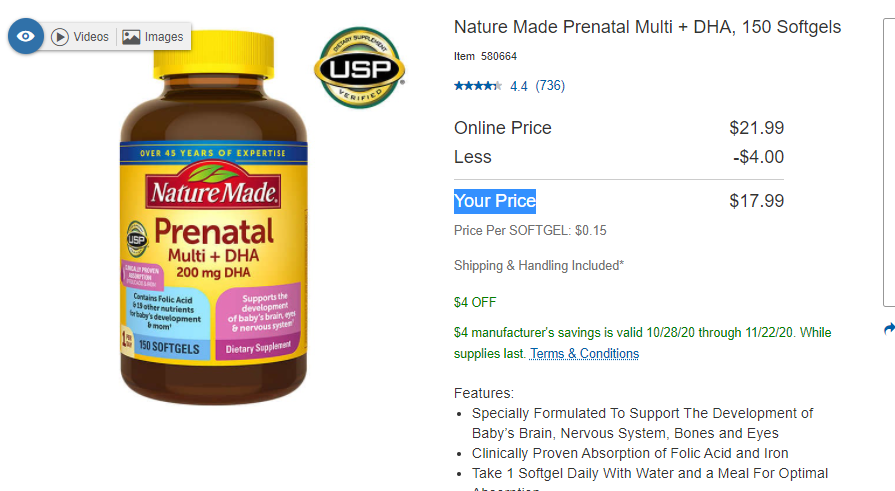This screenshot has height=491, width=895.
Task: Open the 4.4 rating score link
Action: pos(519,86)
